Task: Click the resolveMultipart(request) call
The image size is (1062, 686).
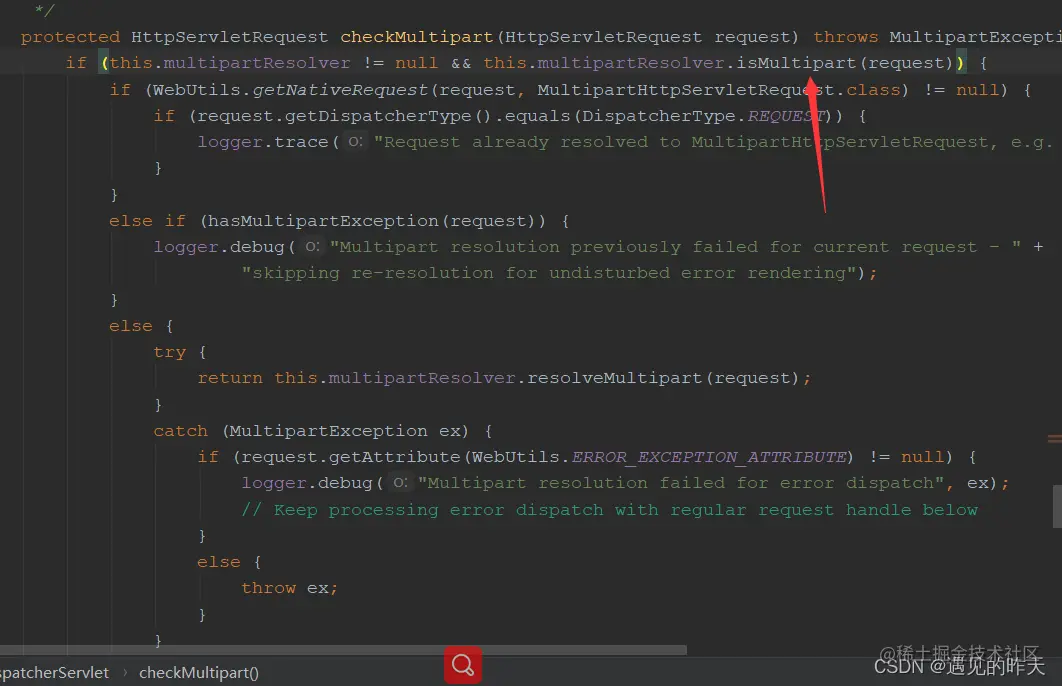Action: click(662, 378)
